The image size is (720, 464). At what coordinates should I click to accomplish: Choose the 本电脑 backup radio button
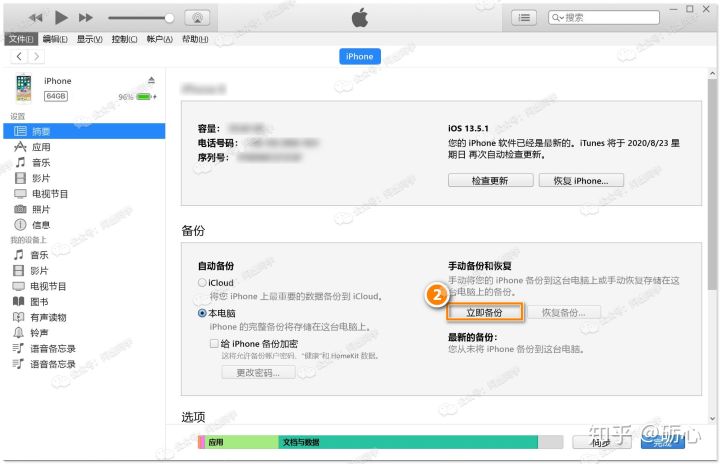pyautogui.click(x=202, y=313)
